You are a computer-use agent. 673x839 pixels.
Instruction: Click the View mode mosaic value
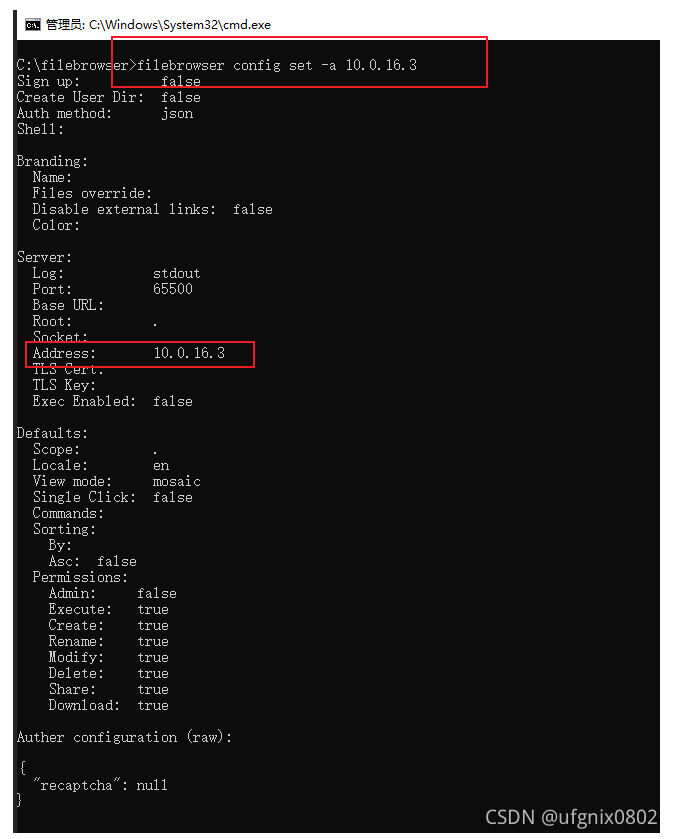tap(177, 481)
